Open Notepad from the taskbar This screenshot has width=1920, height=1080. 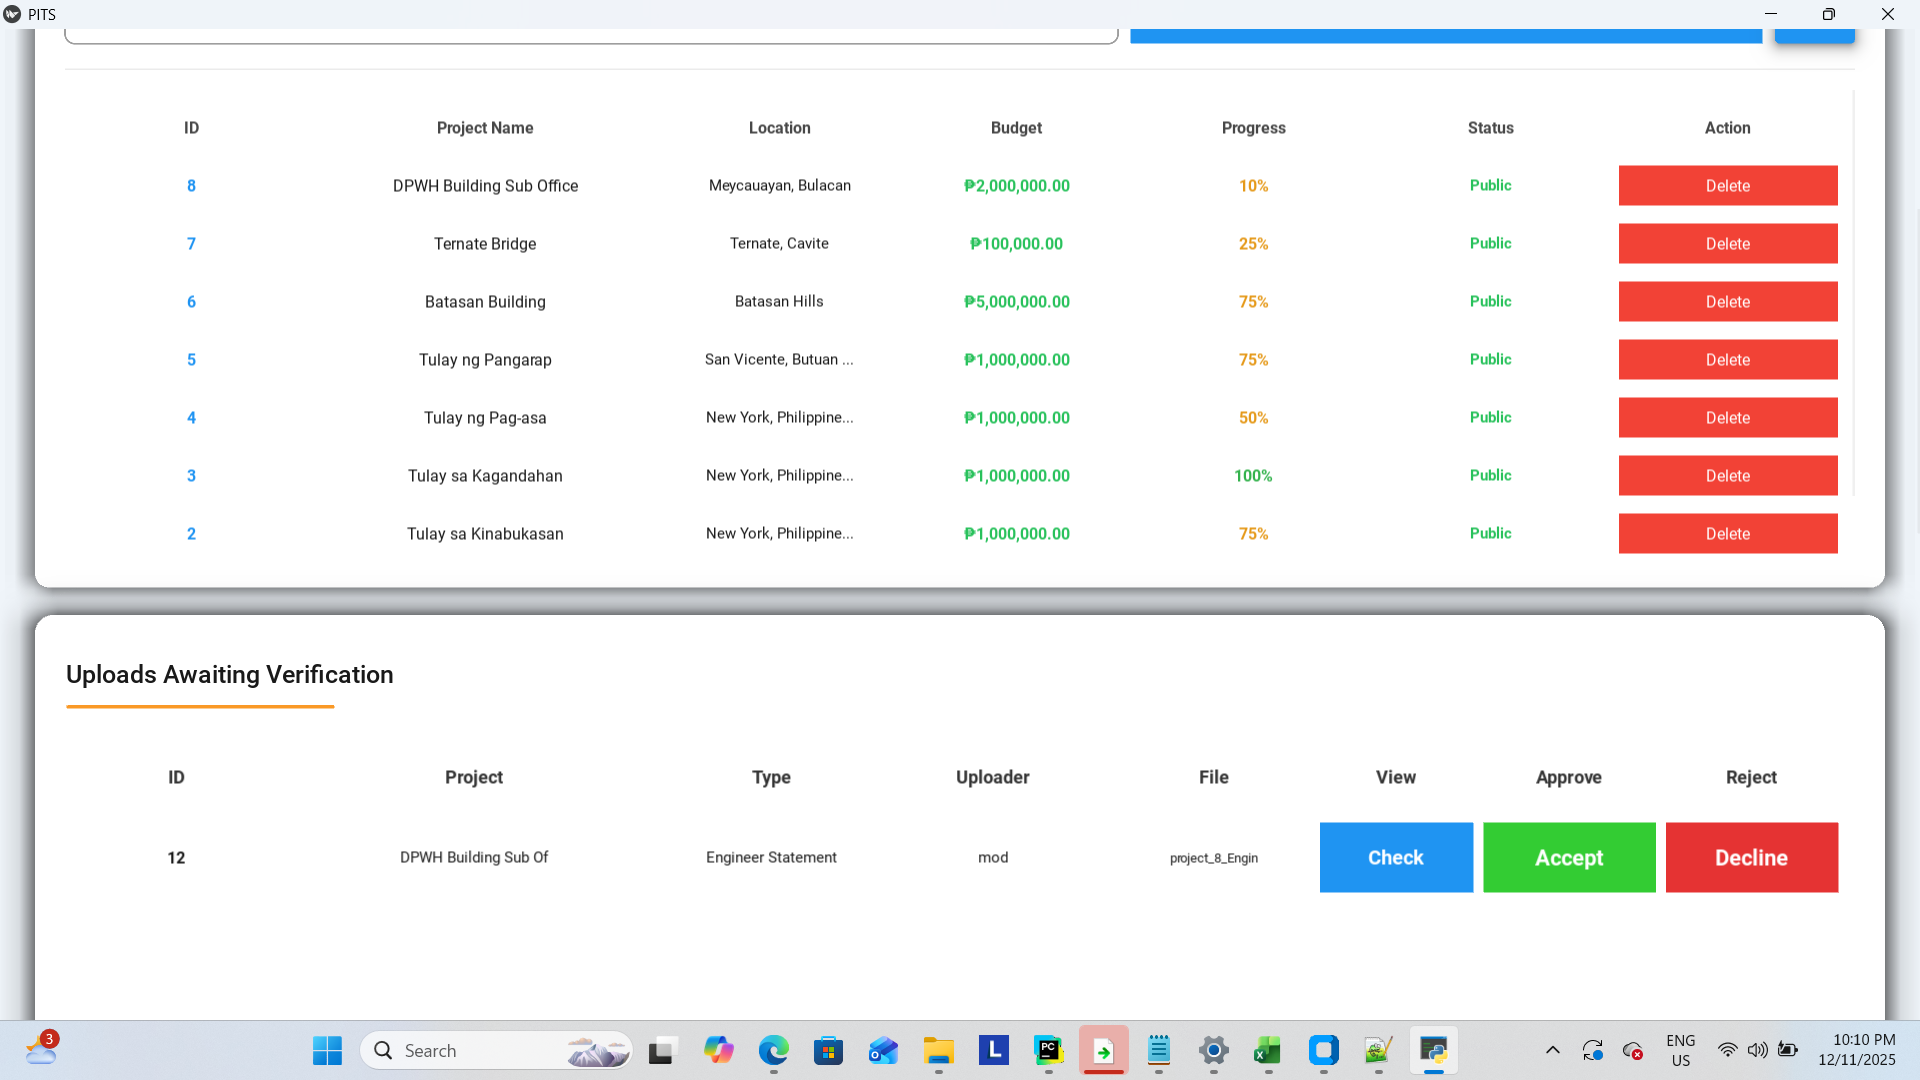1159,1051
